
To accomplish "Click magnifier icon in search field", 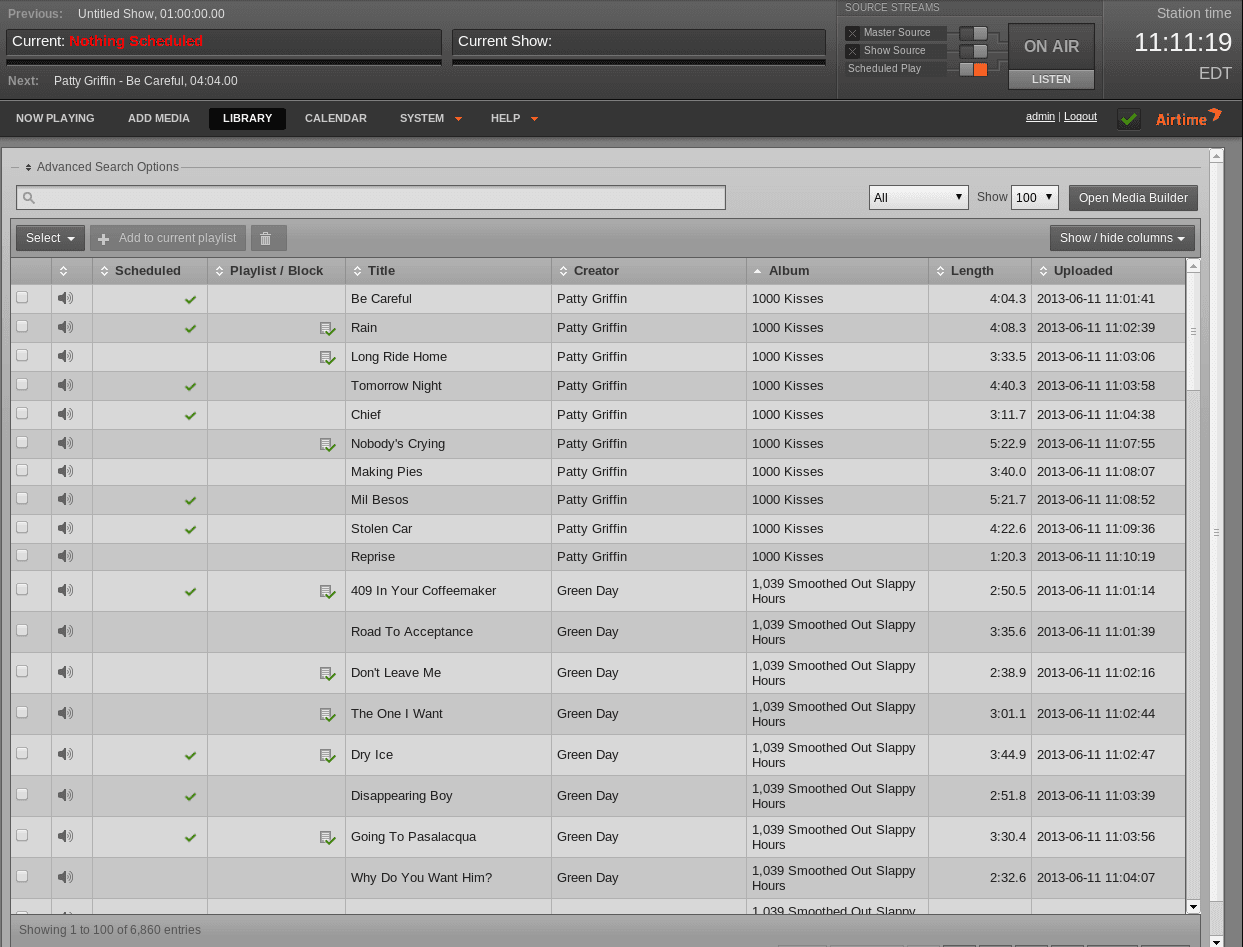I will tap(29, 198).
